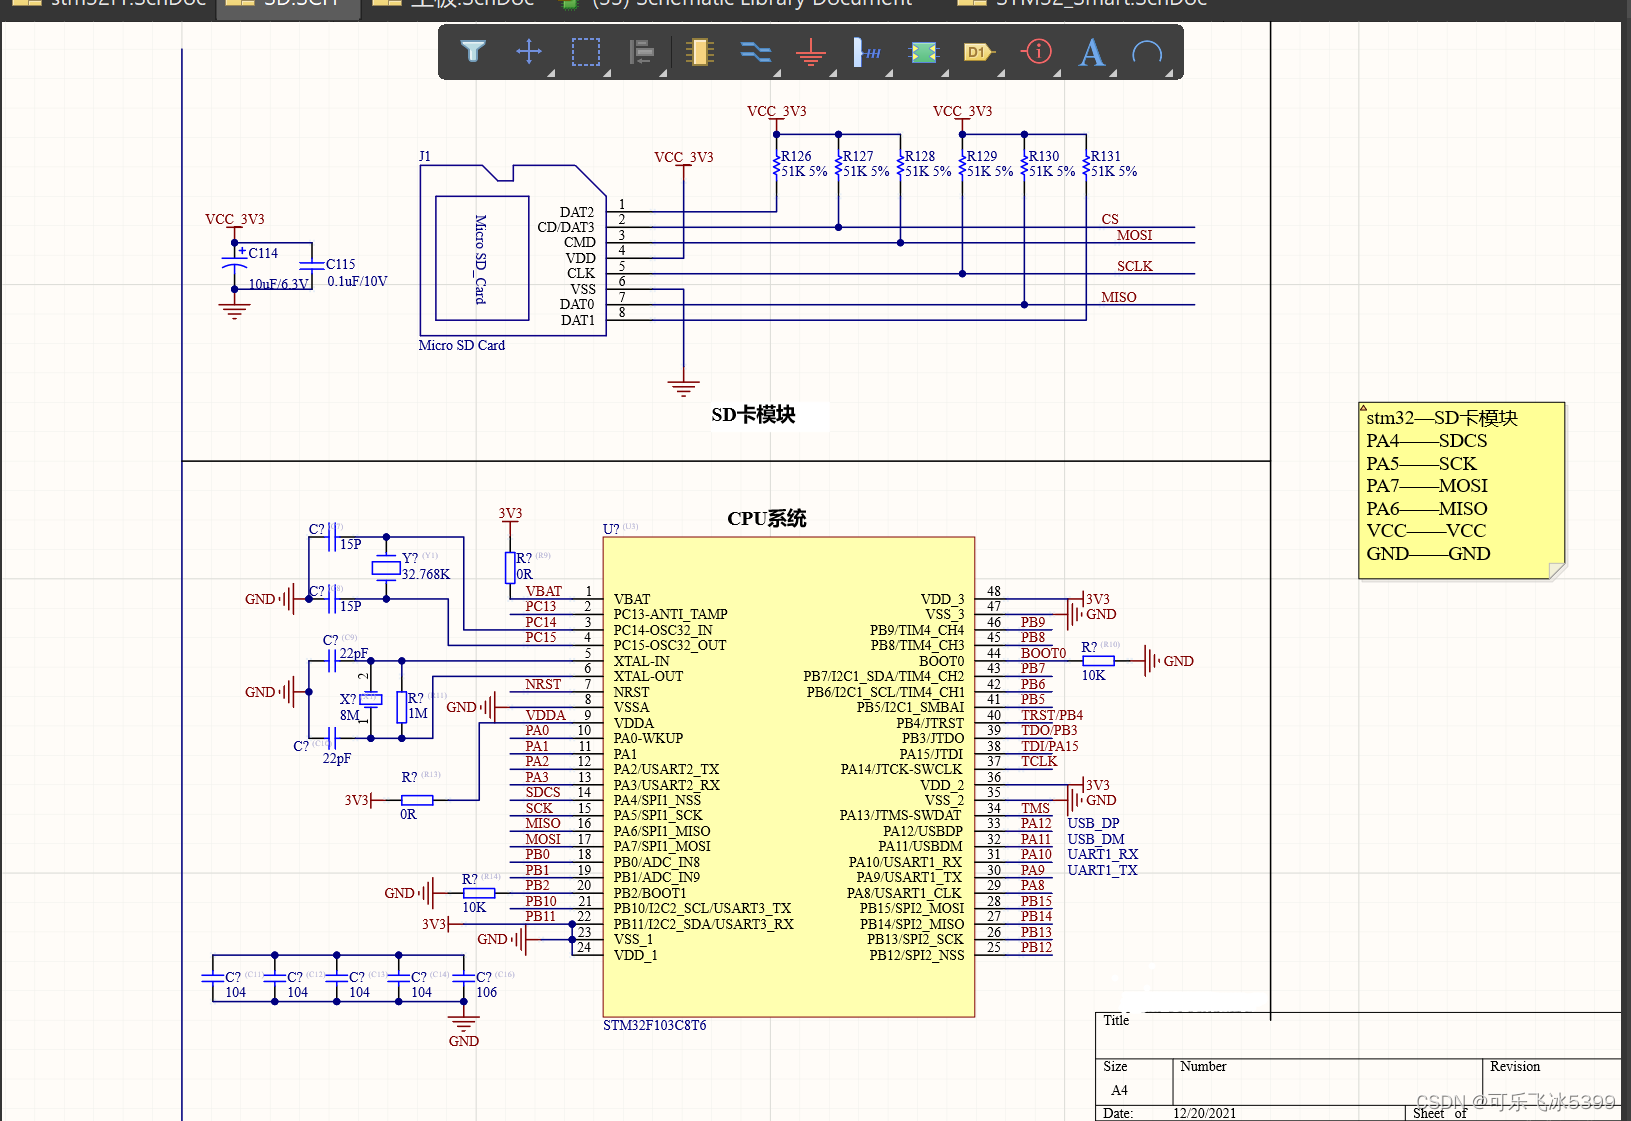The image size is (1631, 1121).
Task: Click the align objects tool
Action: [x=641, y=51]
